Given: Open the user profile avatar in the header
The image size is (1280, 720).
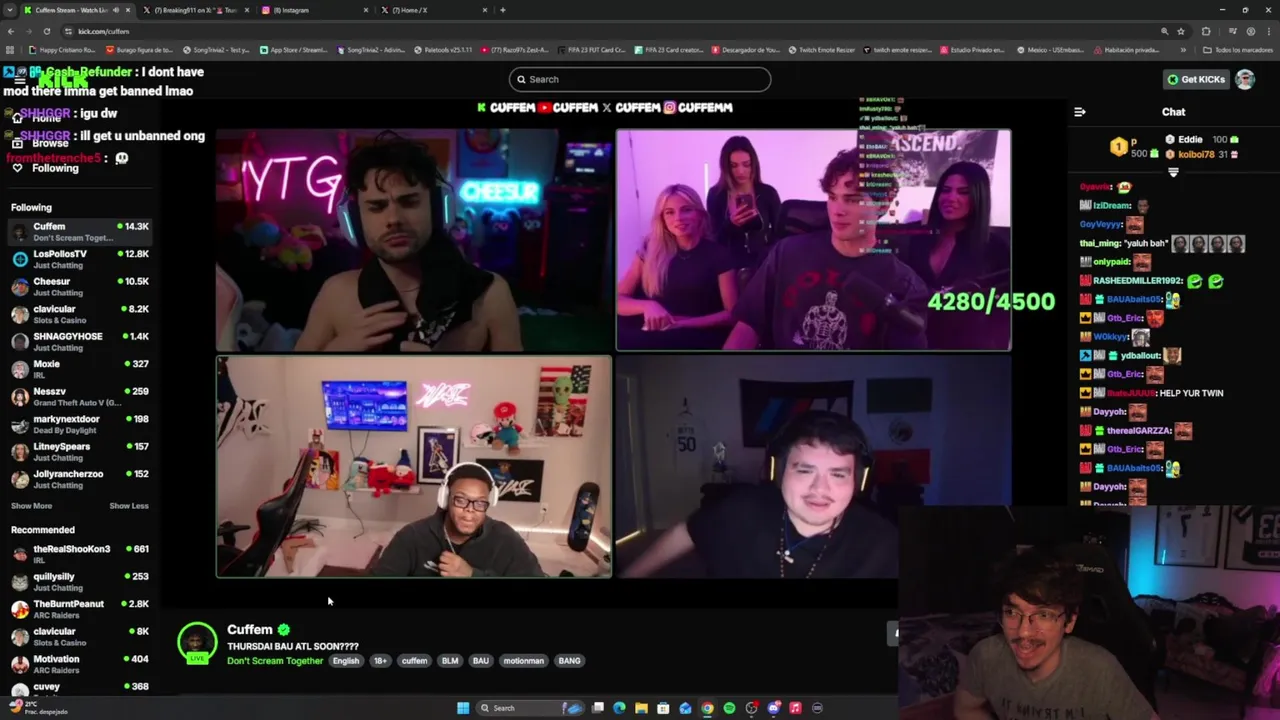Looking at the screenshot, I should point(1245,79).
